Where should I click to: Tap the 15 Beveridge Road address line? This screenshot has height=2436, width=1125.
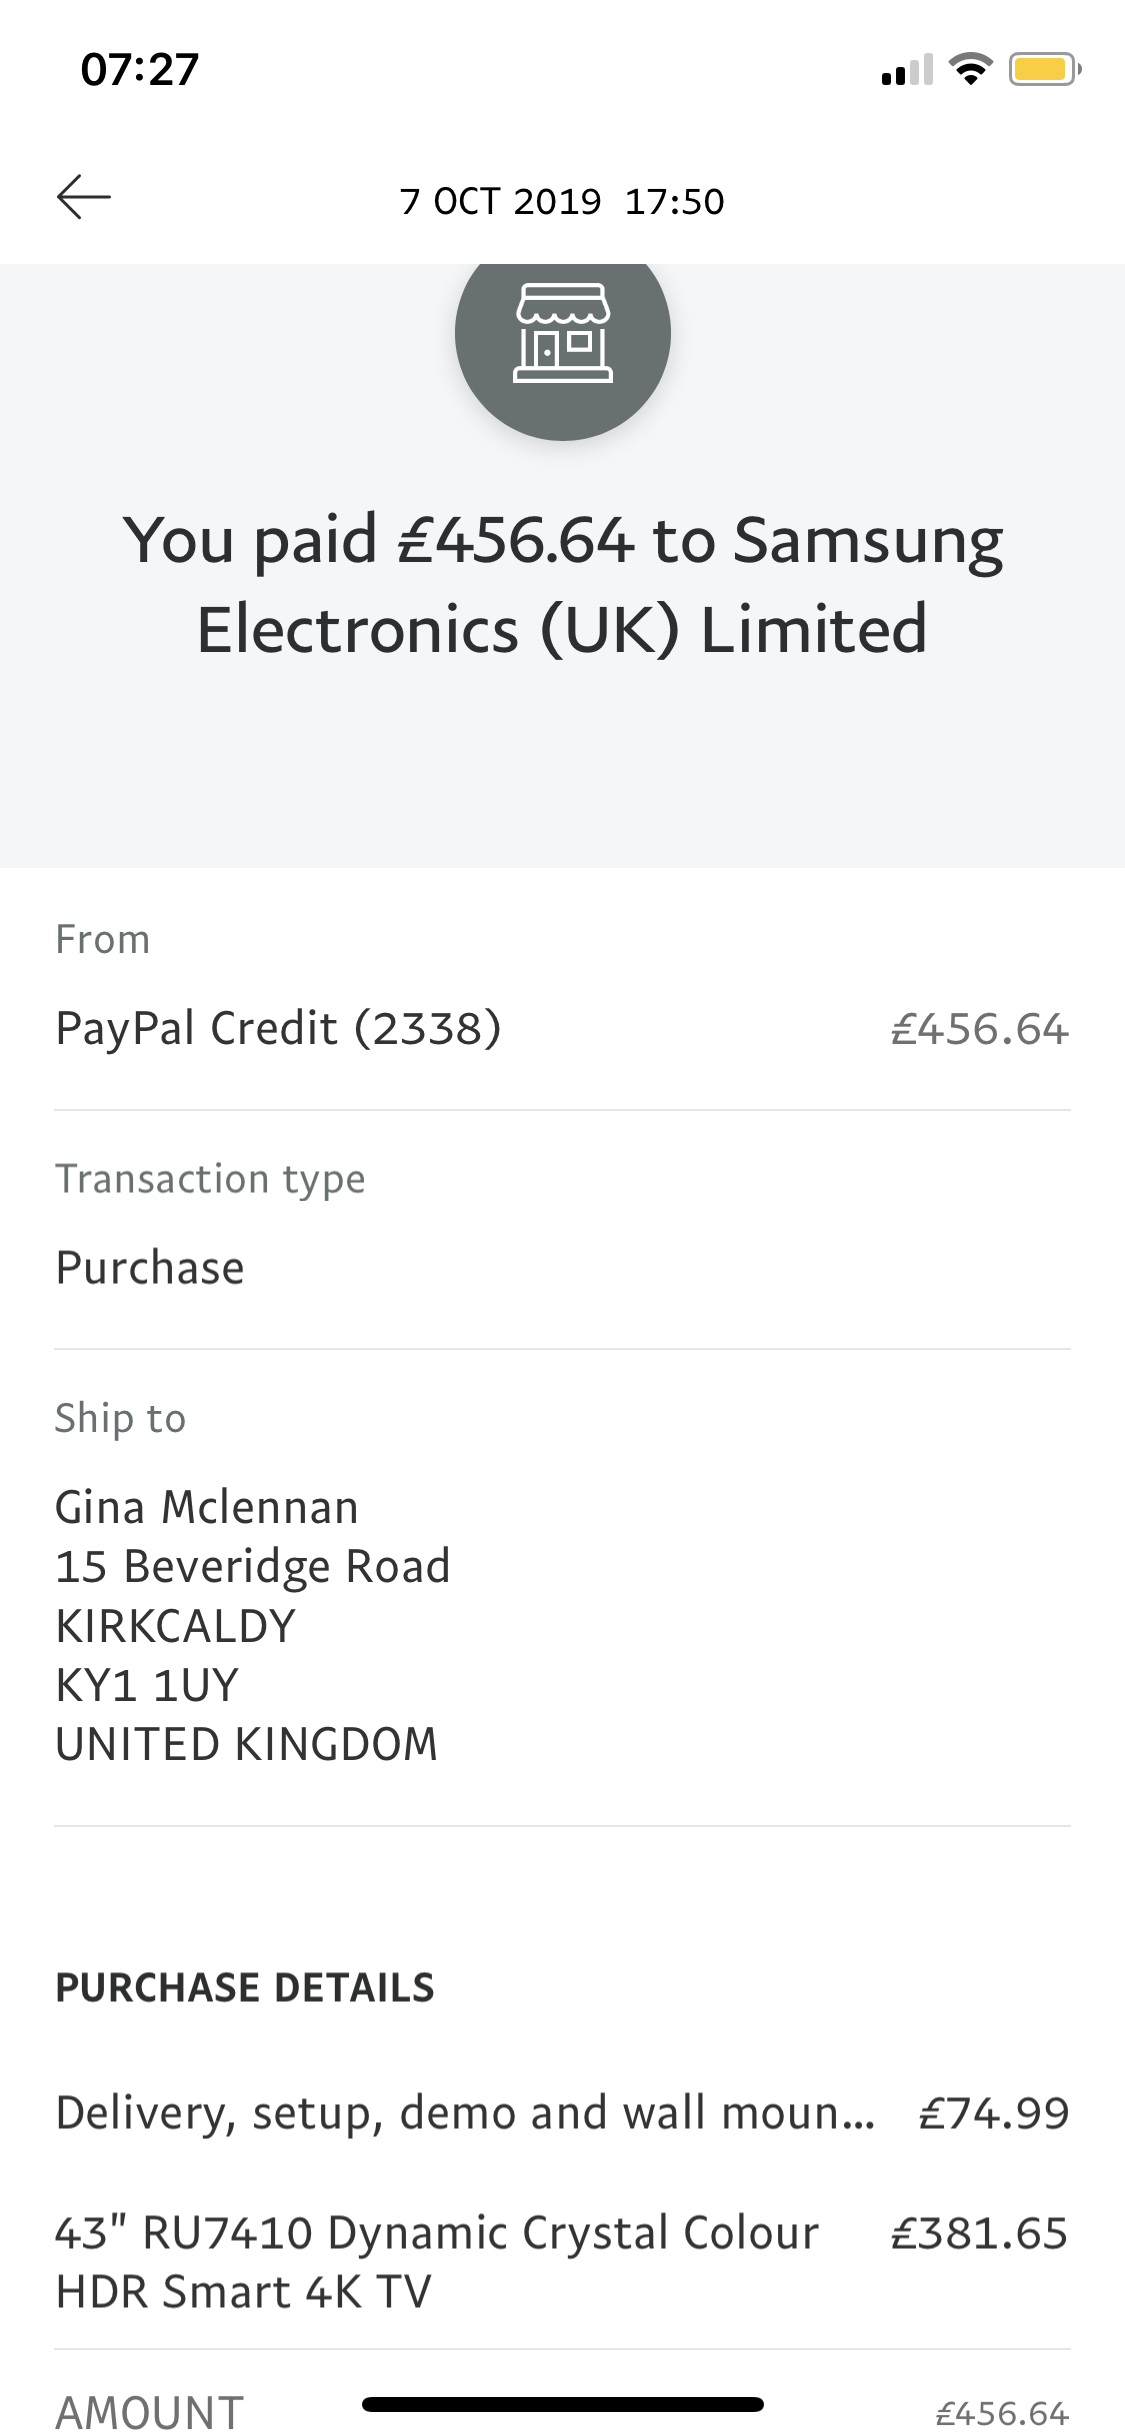[253, 1566]
